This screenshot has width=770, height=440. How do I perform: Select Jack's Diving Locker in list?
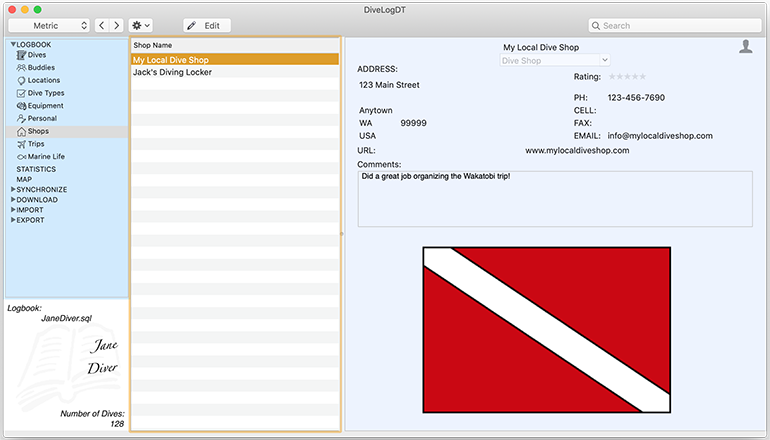[172, 72]
